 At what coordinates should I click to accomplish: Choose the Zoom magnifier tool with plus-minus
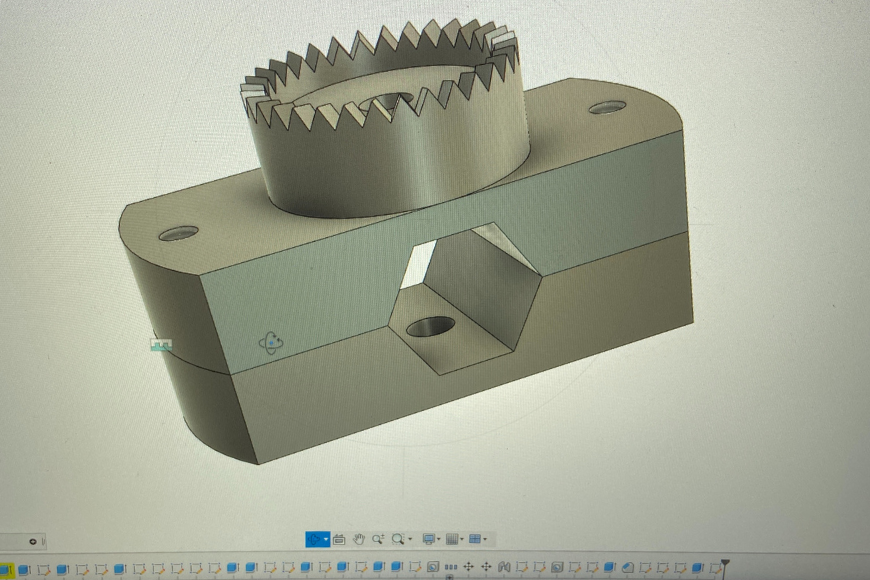click(x=378, y=539)
